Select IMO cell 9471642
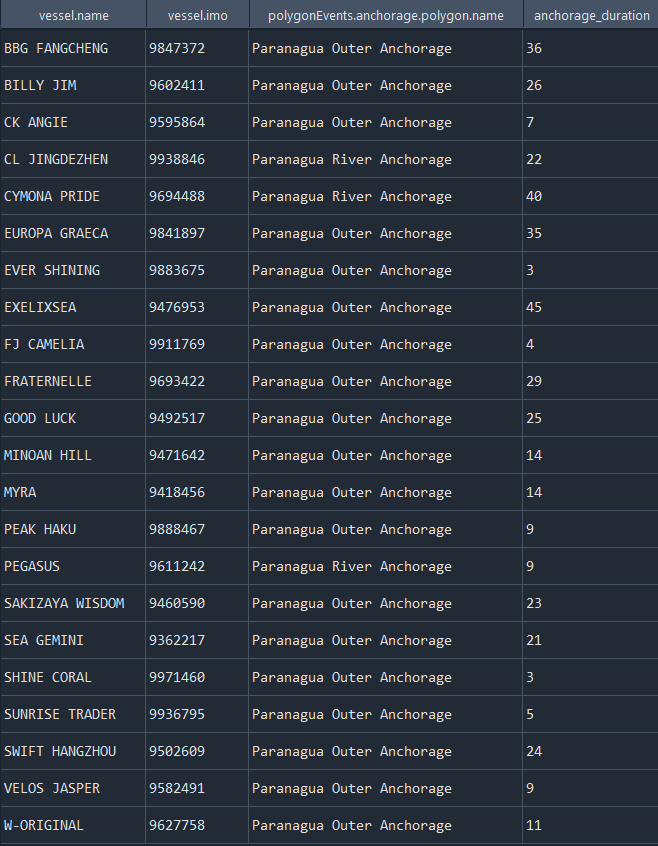658x846 pixels. [x=177, y=456]
